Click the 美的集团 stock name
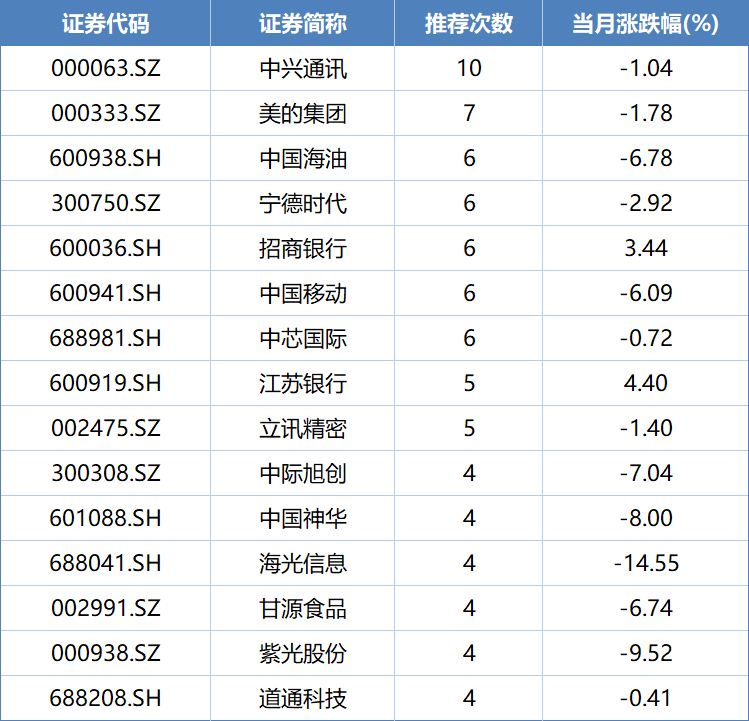 (302, 113)
